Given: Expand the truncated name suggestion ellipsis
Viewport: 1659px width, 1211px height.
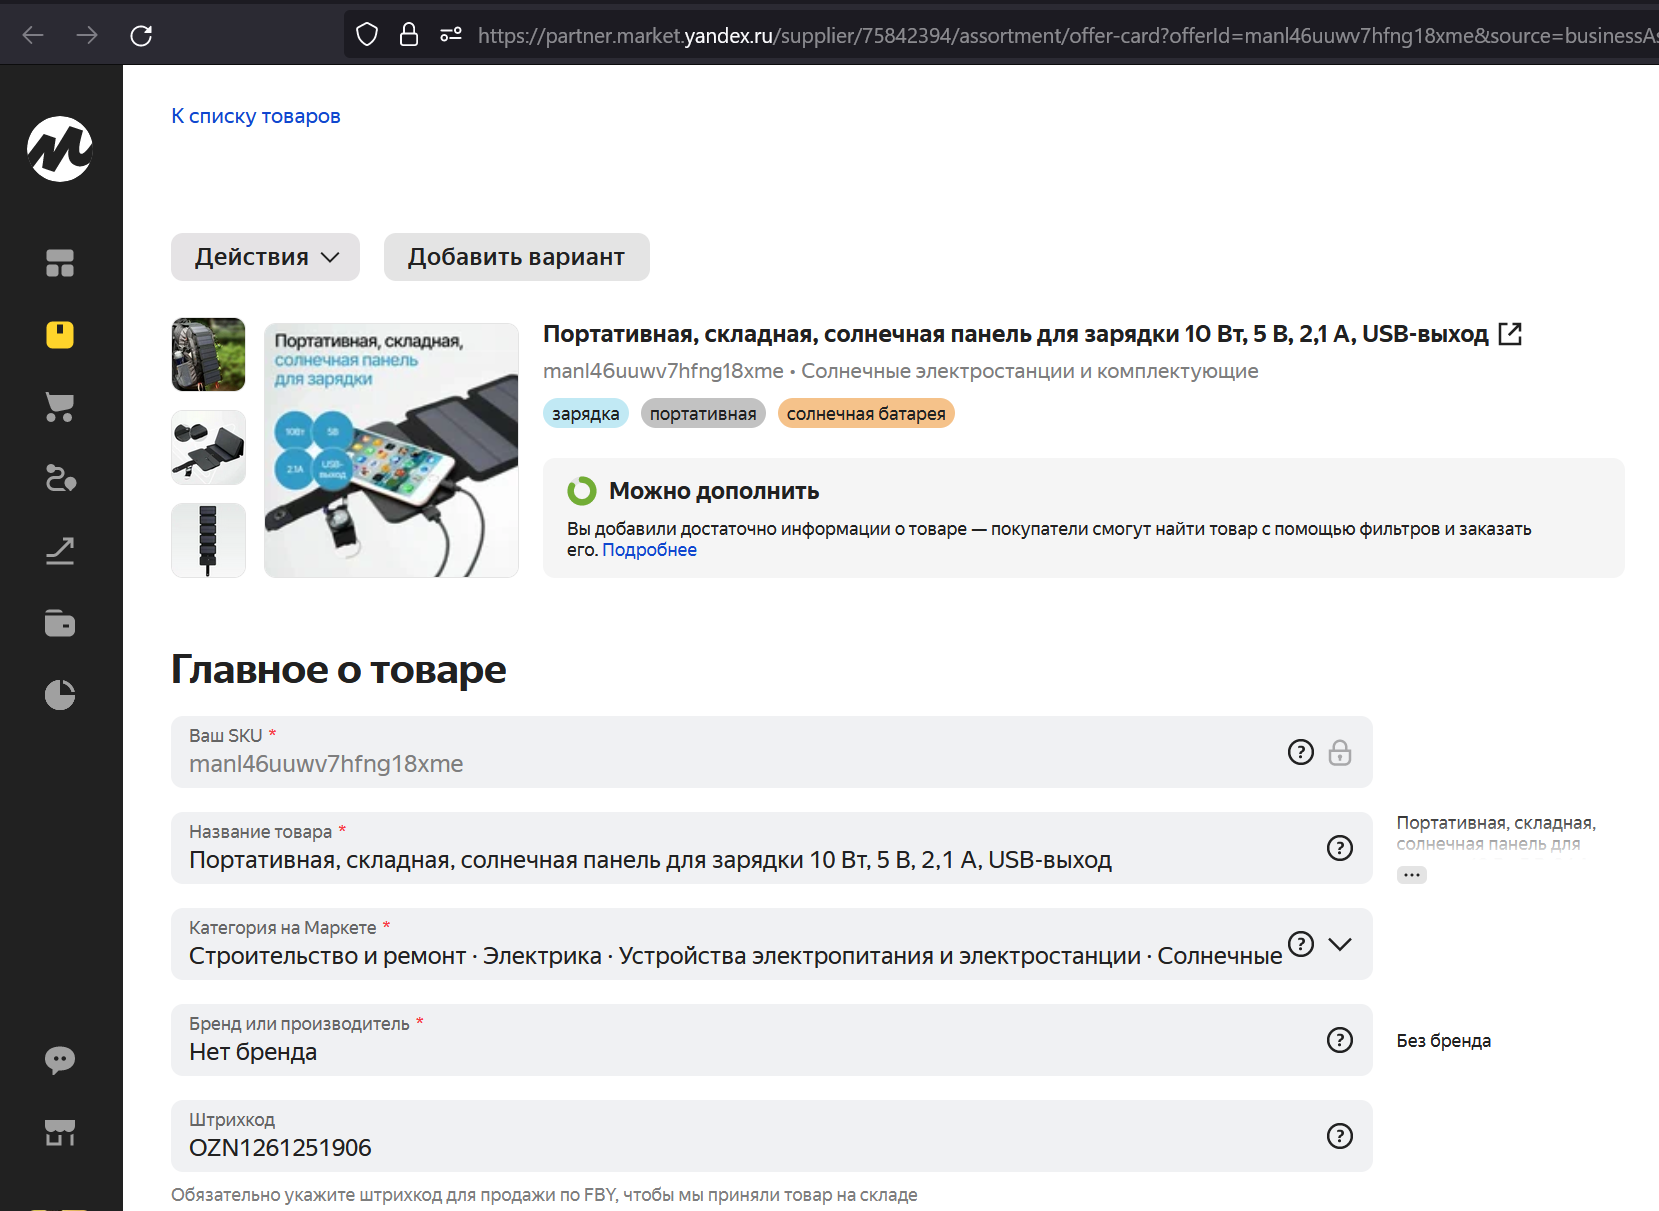Looking at the screenshot, I should point(1411,875).
